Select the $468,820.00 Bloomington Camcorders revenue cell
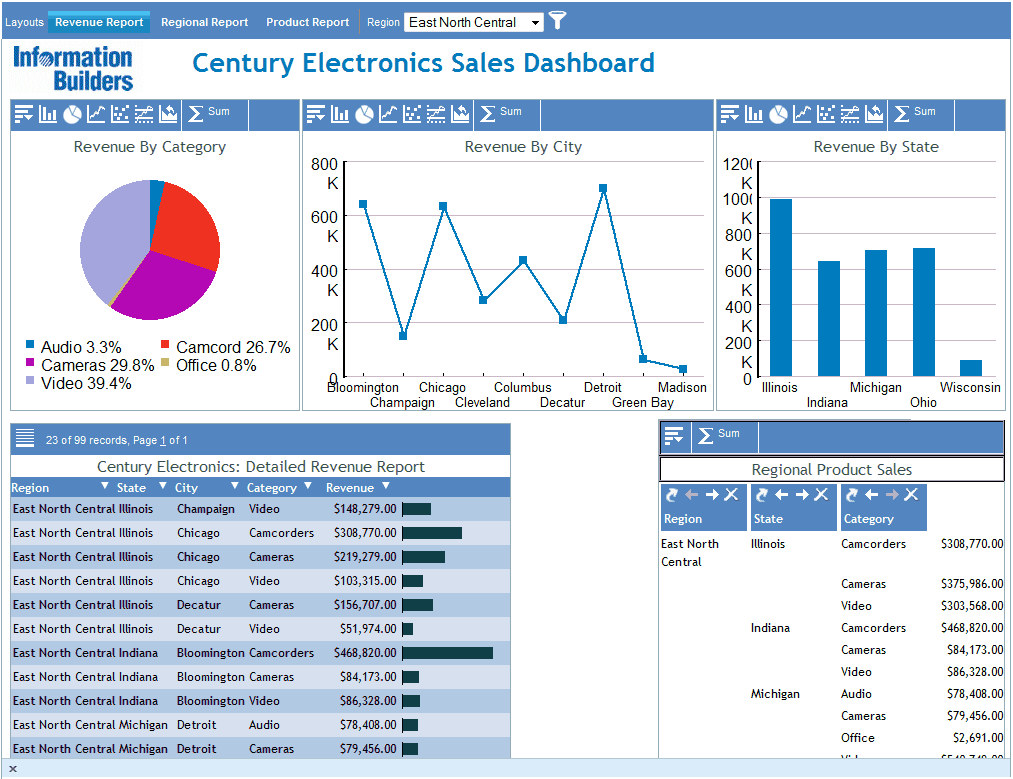The image size is (1013, 779). point(365,653)
